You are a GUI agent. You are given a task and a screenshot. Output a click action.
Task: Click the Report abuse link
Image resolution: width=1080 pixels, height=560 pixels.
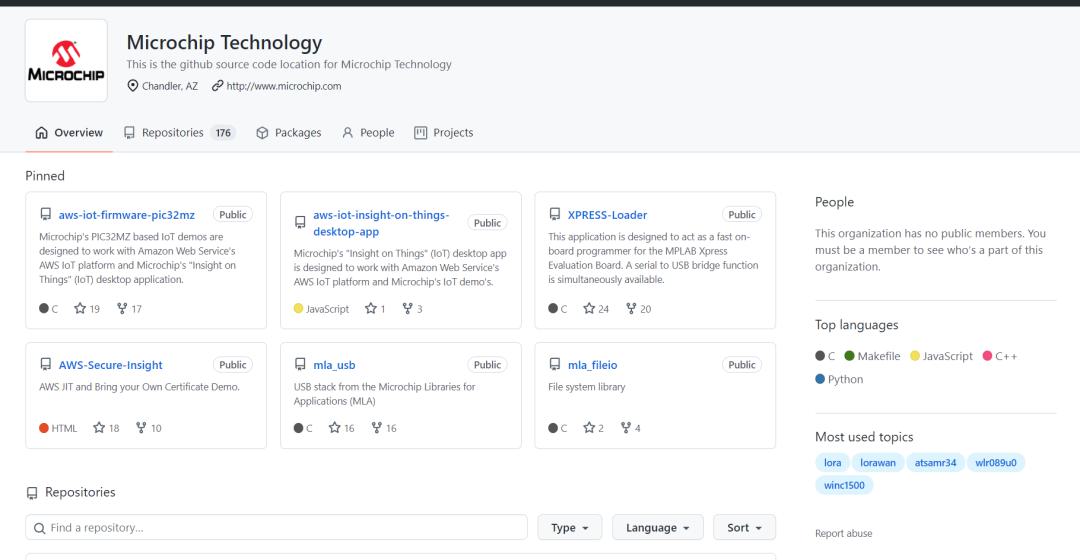(x=843, y=533)
